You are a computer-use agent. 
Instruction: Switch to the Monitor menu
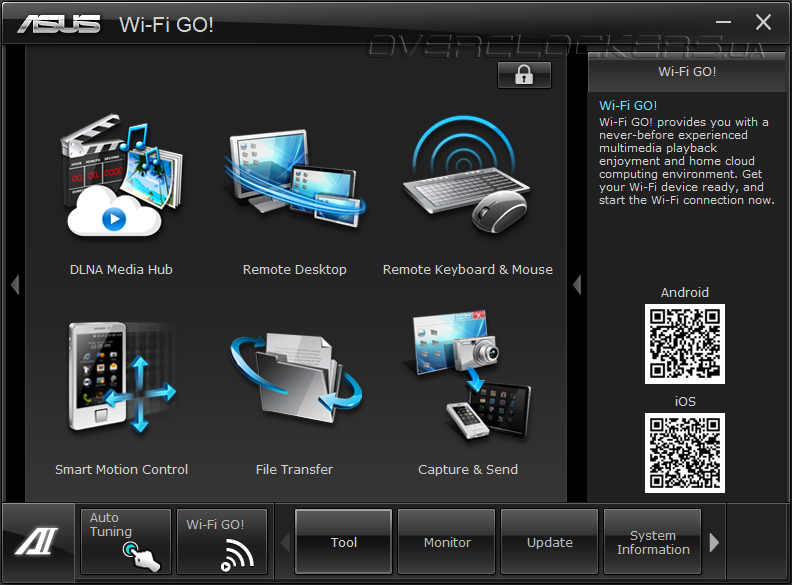[x=447, y=542]
